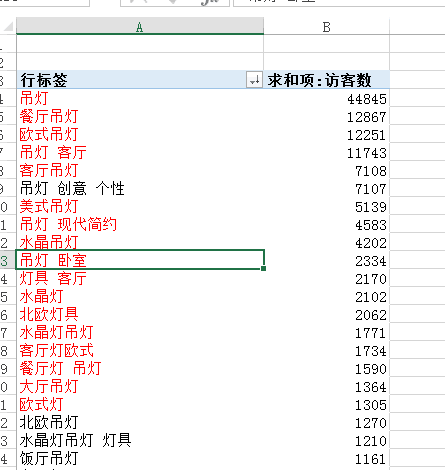Click the value 2102

coord(371,297)
